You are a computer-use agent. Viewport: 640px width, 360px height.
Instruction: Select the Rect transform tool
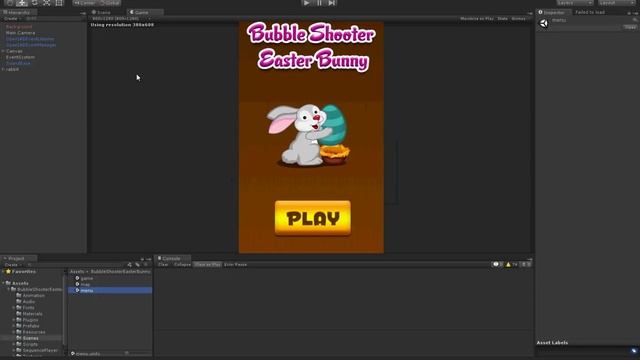coord(59,2)
